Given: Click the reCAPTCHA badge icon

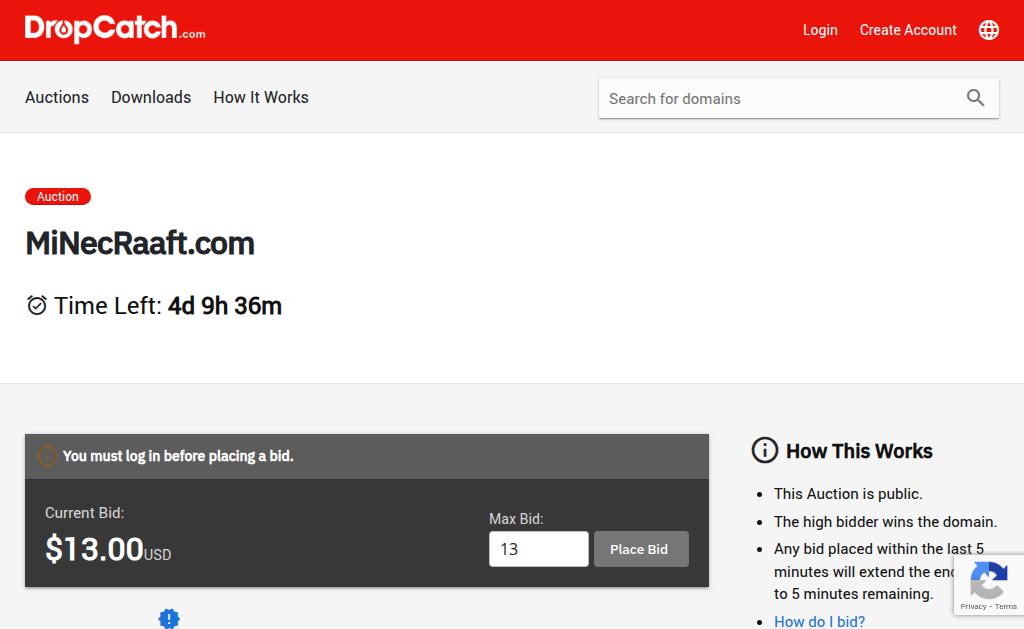Looking at the screenshot, I should pos(988,580).
